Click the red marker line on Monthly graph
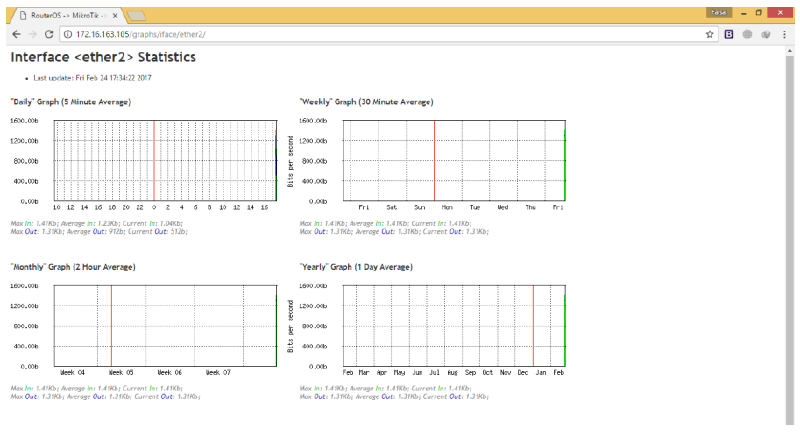Viewport: 800px width, 442px height. click(x=111, y=326)
